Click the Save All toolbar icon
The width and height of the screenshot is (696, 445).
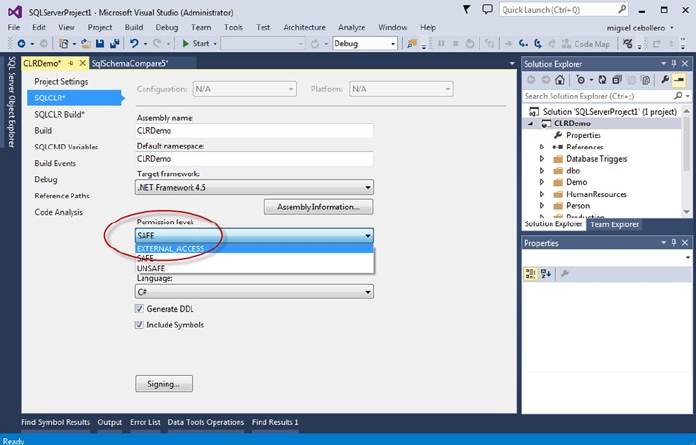115,43
